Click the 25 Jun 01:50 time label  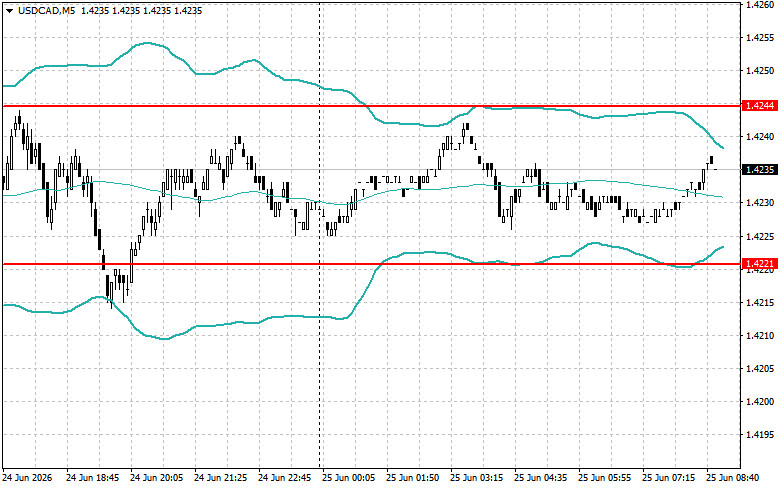click(x=412, y=478)
